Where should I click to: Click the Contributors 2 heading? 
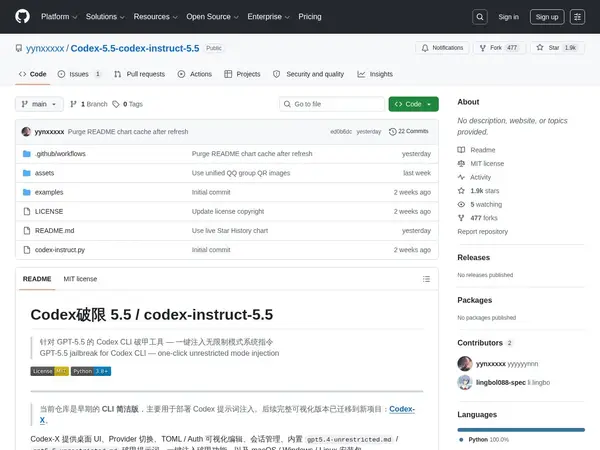(x=485, y=343)
